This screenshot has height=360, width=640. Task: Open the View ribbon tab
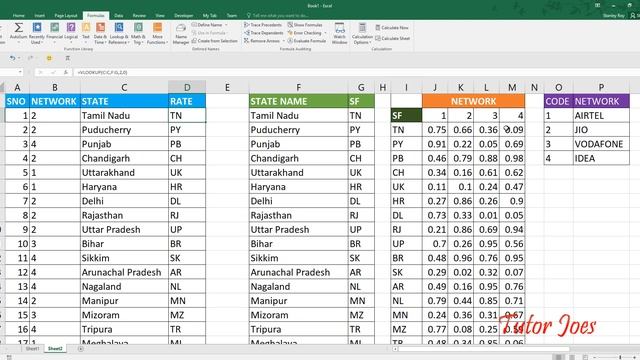[x=160, y=16]
